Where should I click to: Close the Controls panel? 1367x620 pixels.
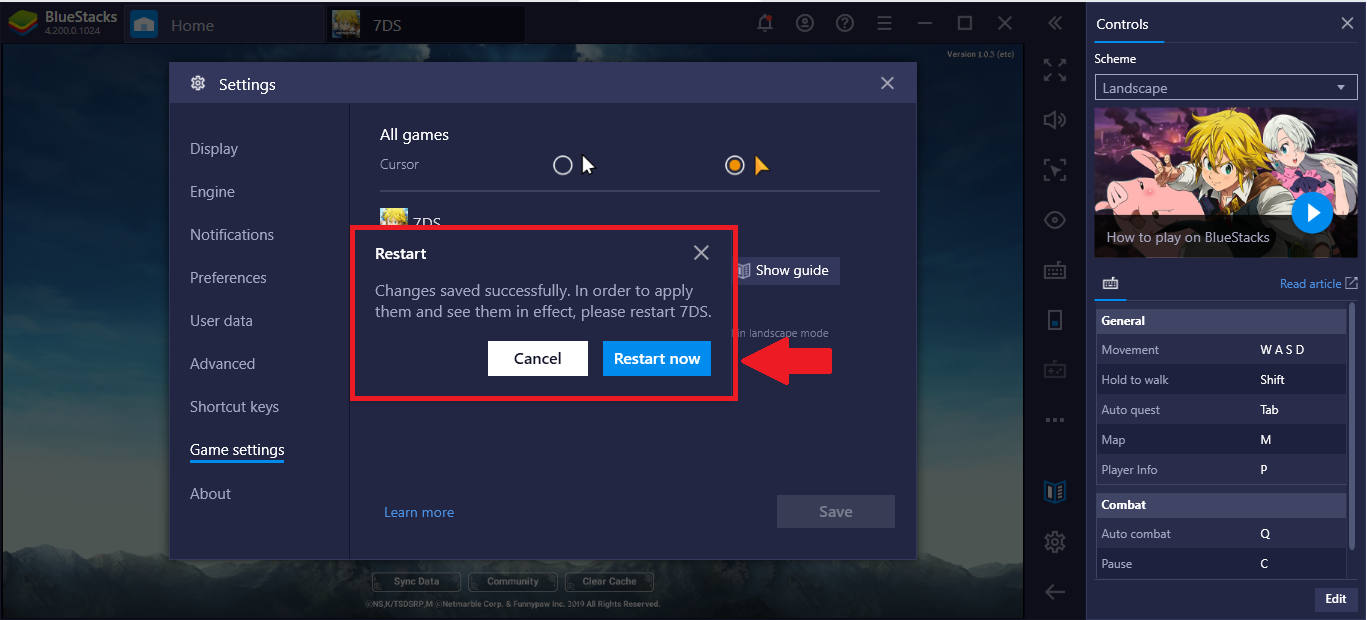pyautogui.click(x=1347, y=24)
